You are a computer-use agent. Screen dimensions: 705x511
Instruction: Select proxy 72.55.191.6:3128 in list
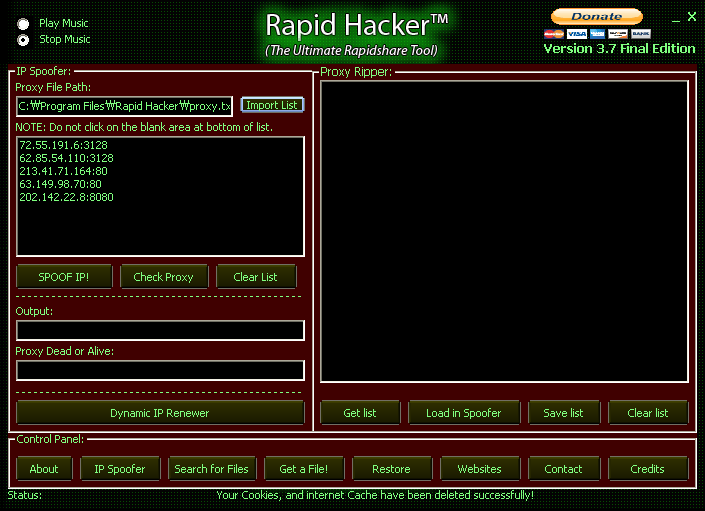tap(63, 145)
